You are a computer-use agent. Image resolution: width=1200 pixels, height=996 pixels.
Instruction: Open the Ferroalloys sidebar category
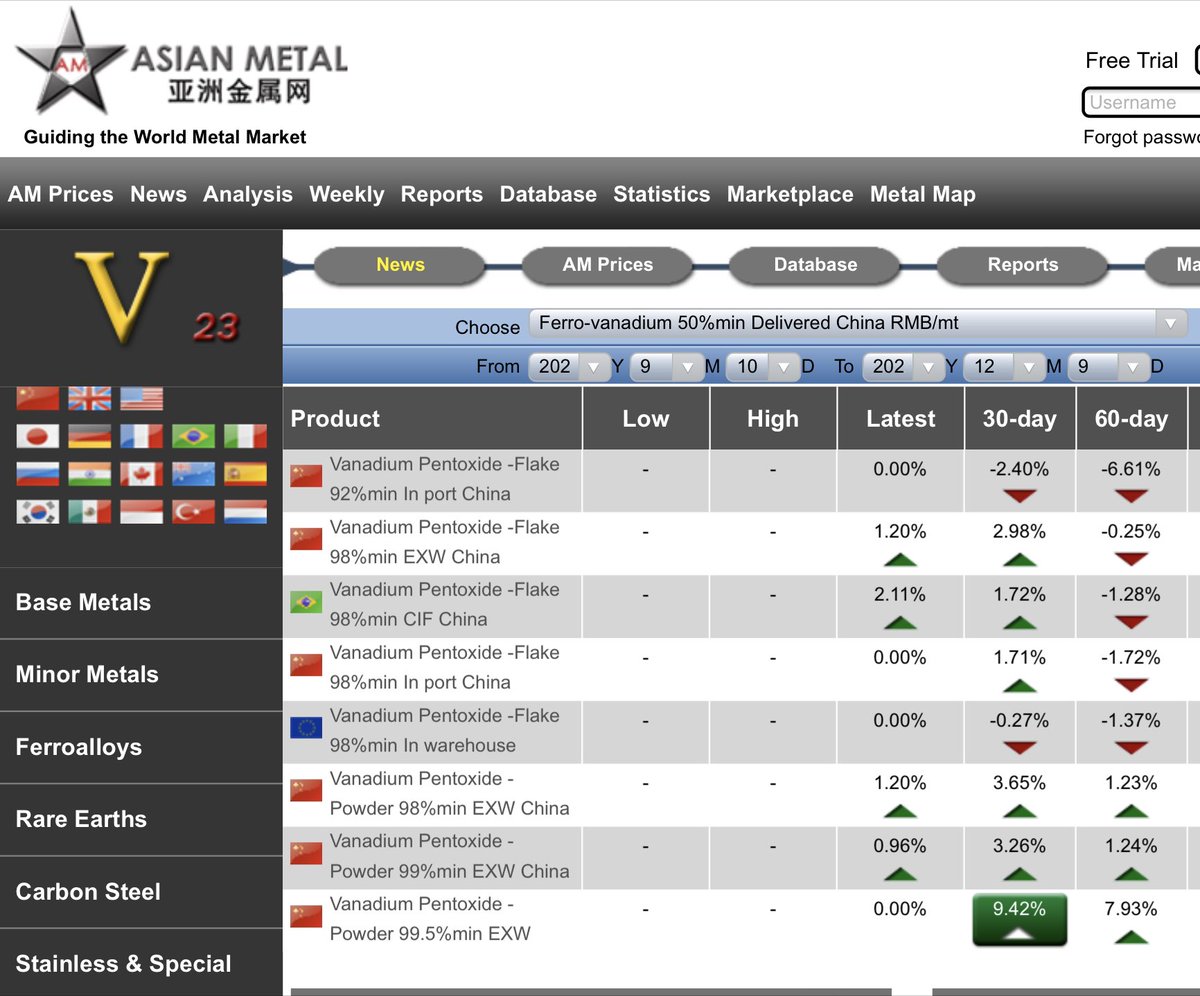[x=141, y=748]
